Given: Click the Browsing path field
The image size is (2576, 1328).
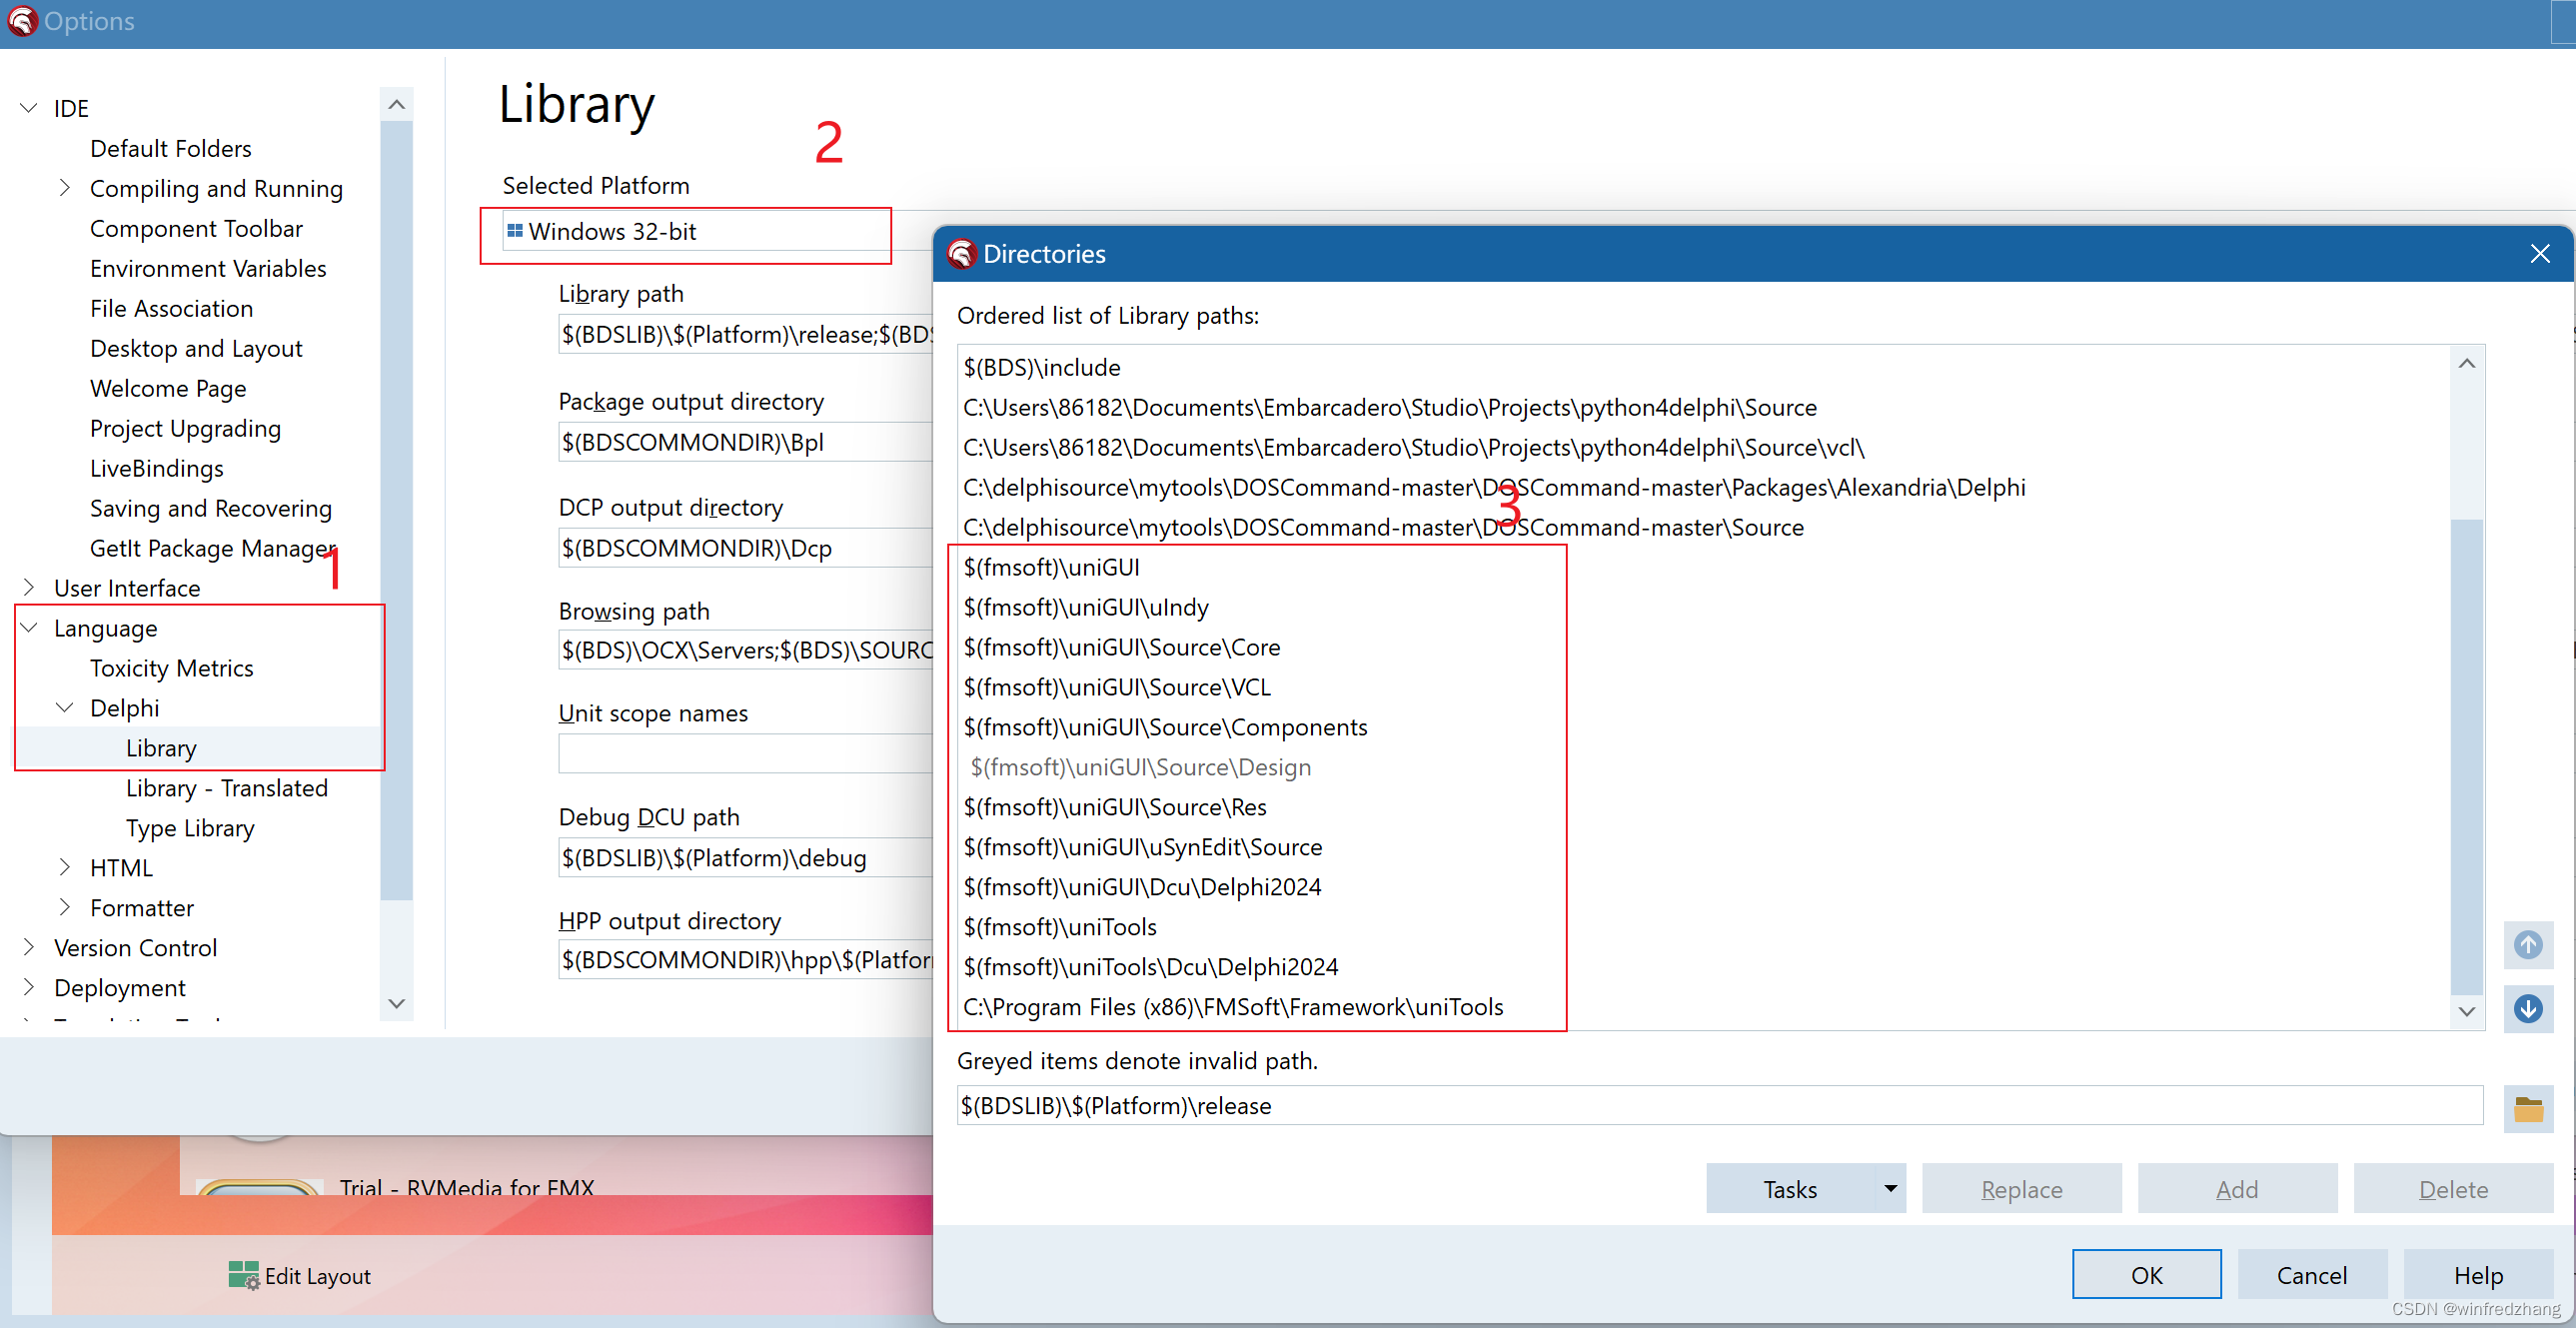Looking at the screenshot, I should [746, 650].
